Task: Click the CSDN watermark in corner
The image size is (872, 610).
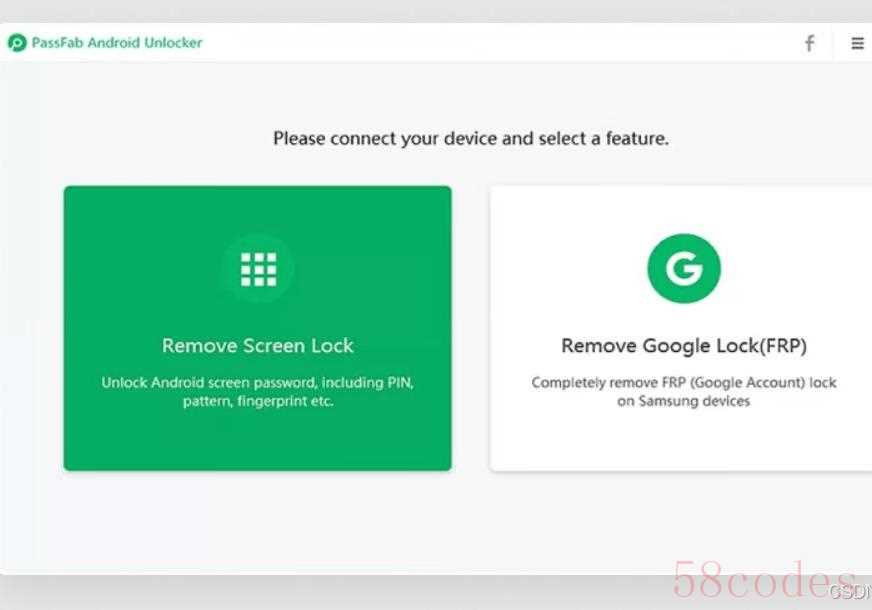Action: pyautogui.click(x=851, y=592)
